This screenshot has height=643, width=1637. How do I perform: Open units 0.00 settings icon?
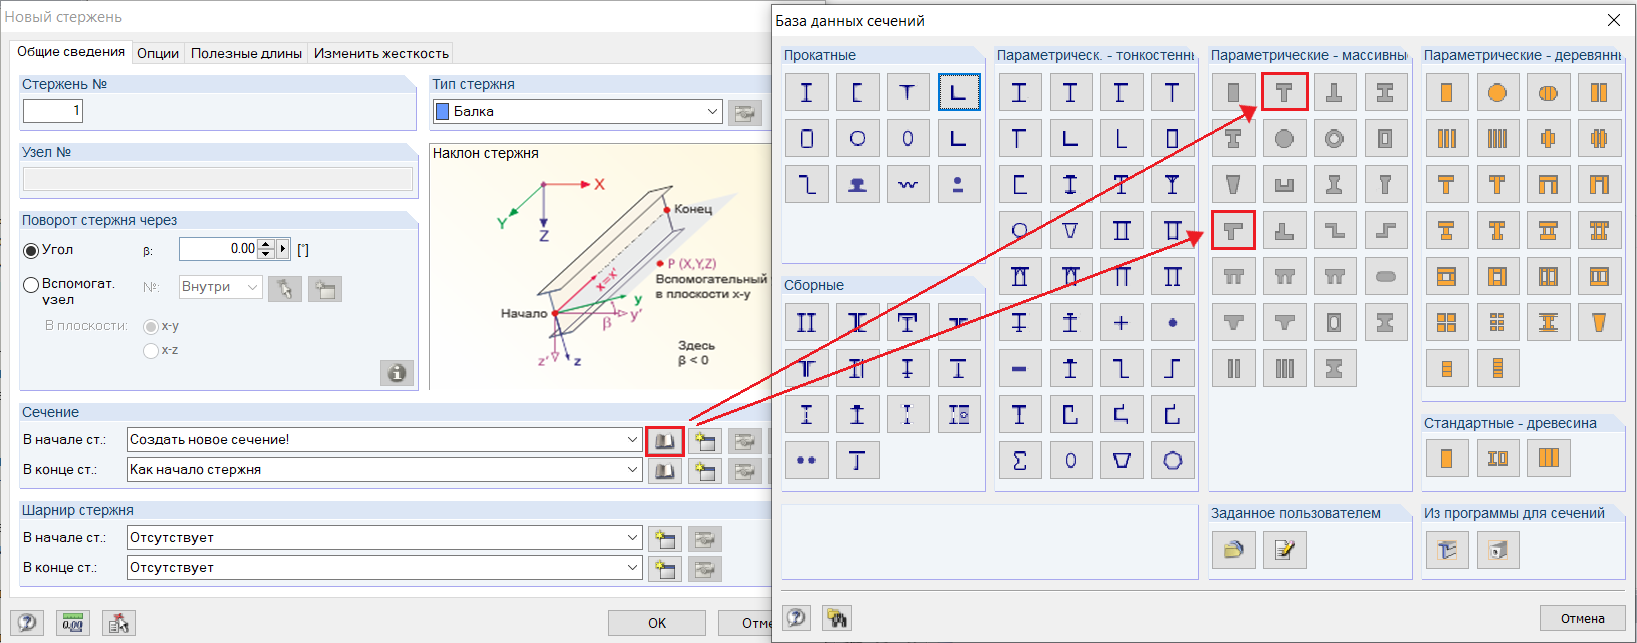pyautogui.click(x=73, y=622)
